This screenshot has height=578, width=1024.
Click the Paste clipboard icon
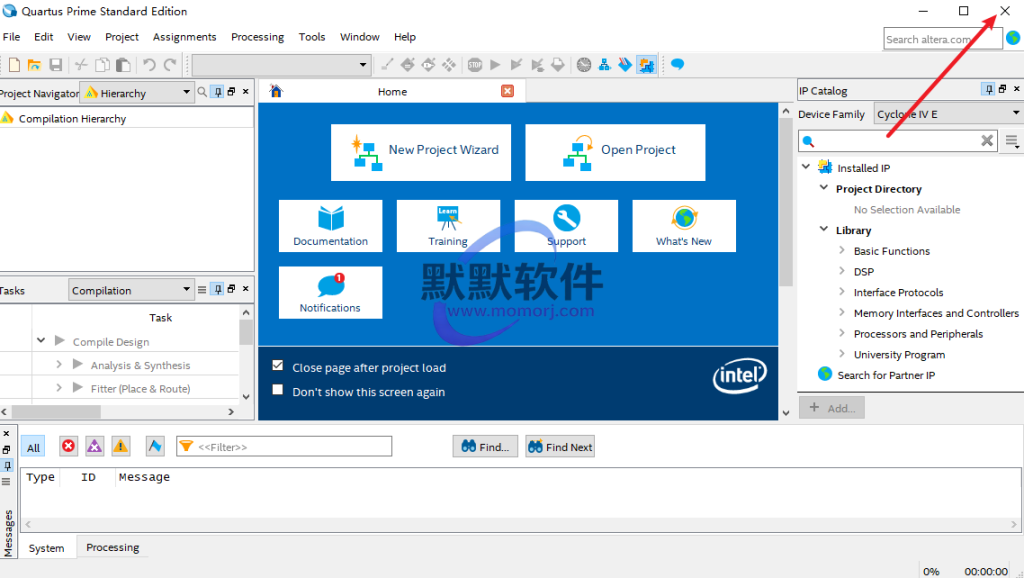coord(123,65)
